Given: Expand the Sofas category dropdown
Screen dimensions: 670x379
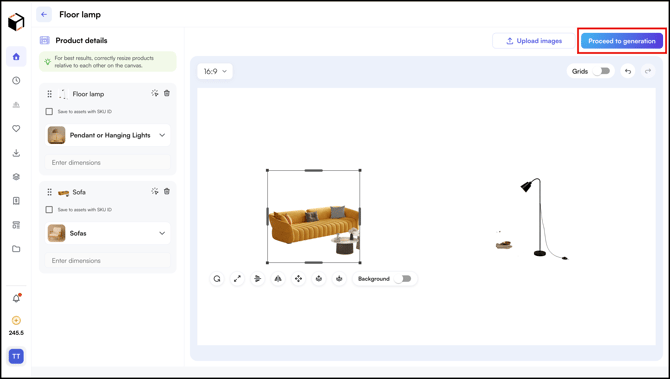Looking at the screenshot, I should click(x=108, y=233).
